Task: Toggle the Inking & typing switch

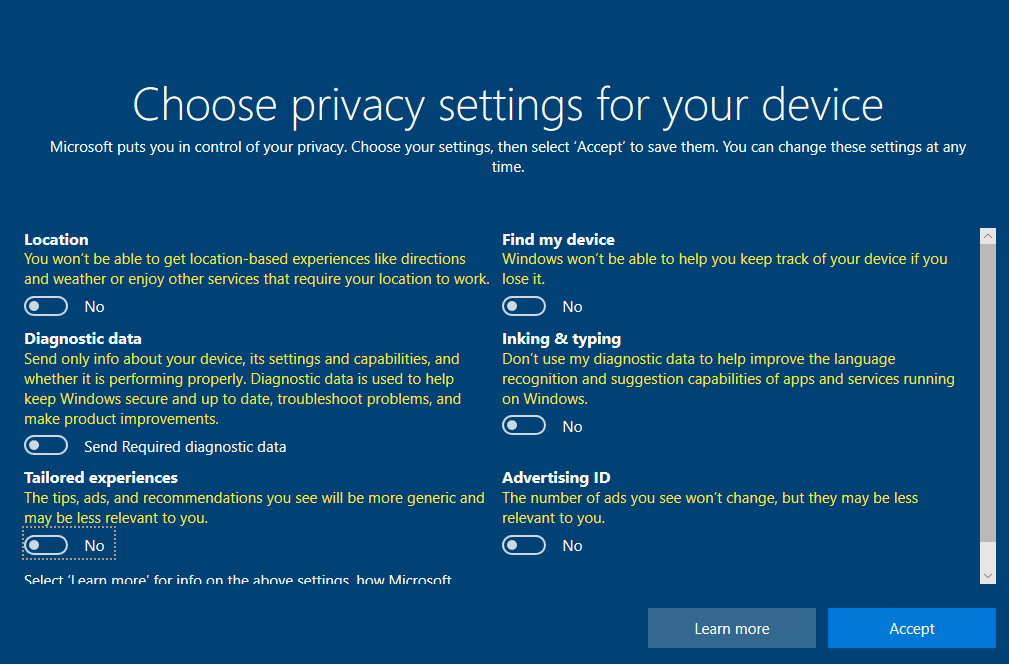Action: tap(524, 425)
